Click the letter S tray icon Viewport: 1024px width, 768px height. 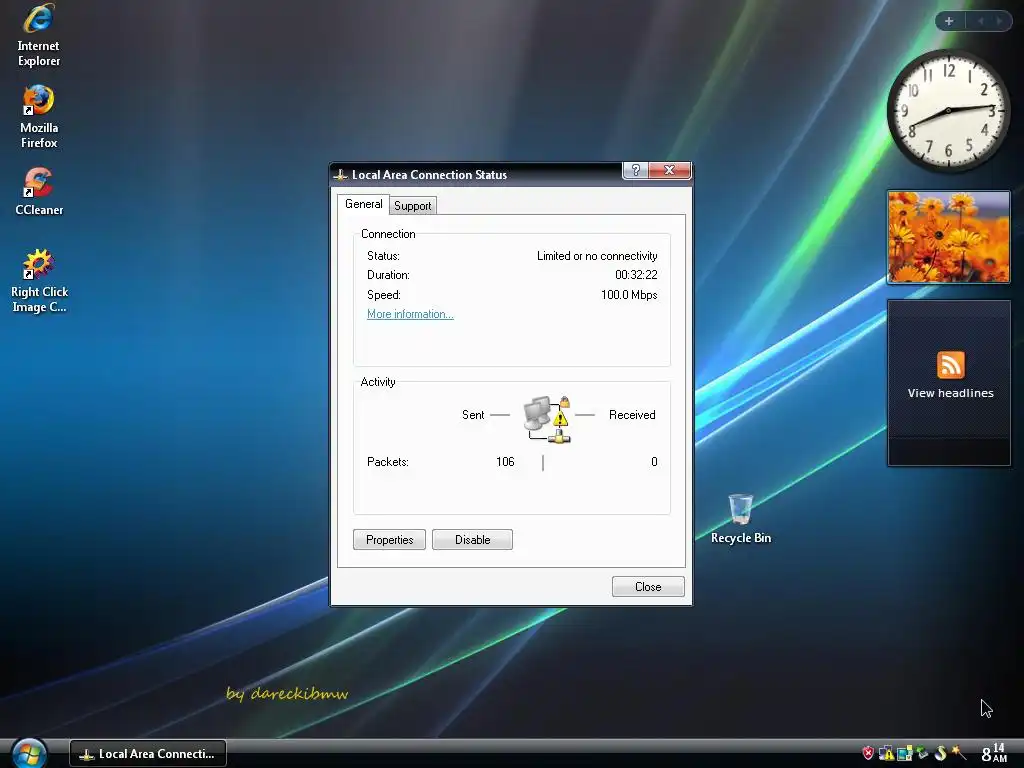[940, 754]
